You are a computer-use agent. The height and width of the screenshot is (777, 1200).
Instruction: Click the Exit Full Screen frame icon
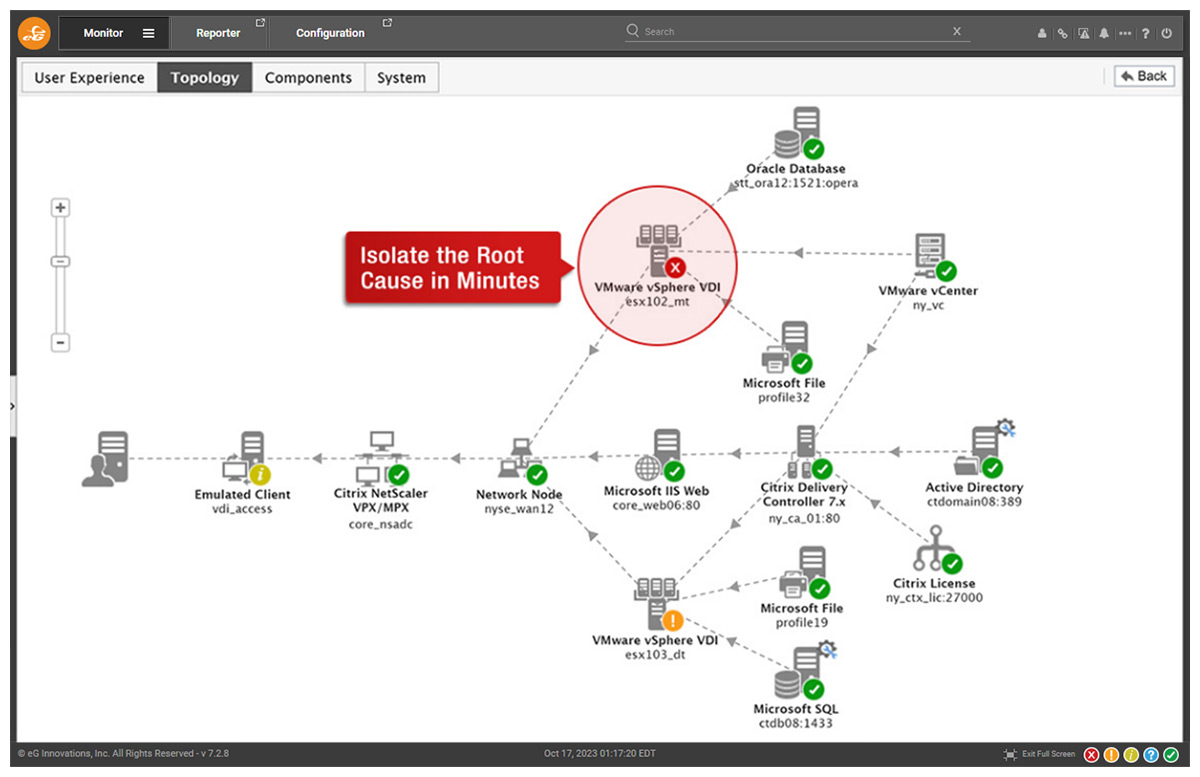pos(1010,754)
